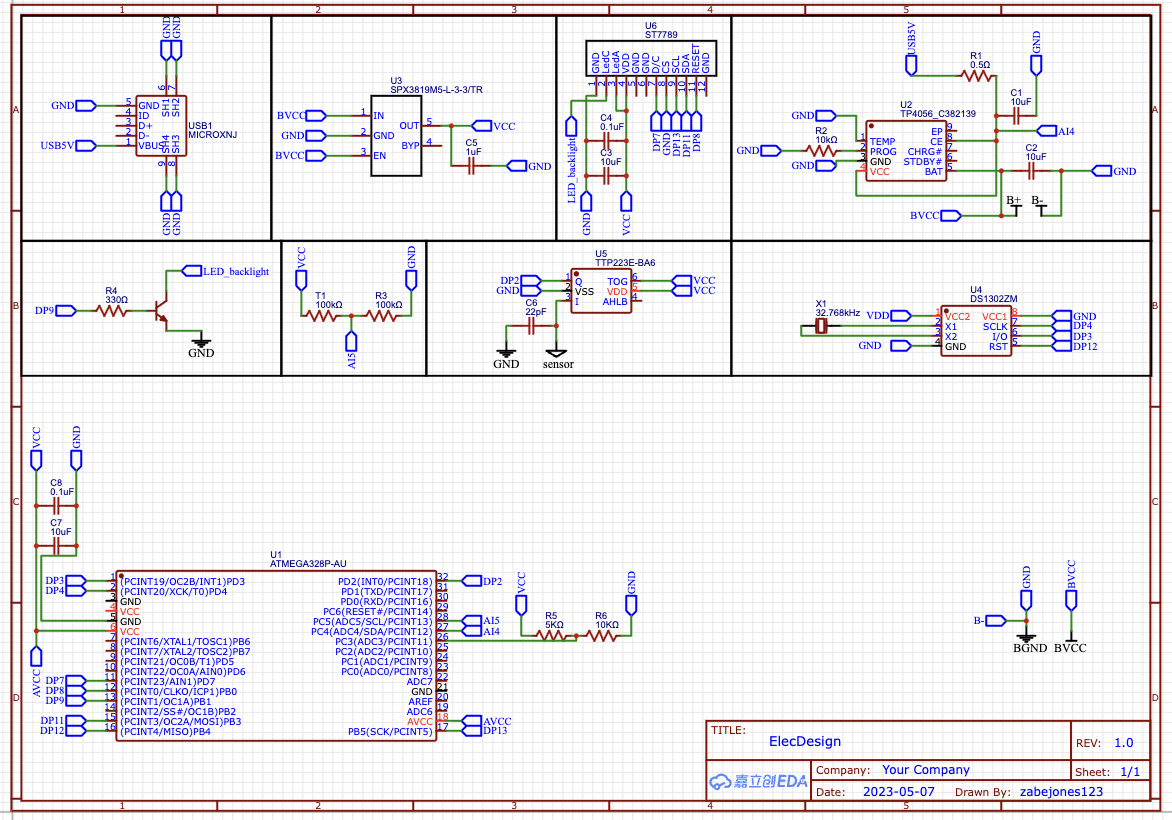Viewport: 1172px width, 820px height.
Task: Select the R1 0.5Ω resistor symbol
Action: [x=979, y=78]
